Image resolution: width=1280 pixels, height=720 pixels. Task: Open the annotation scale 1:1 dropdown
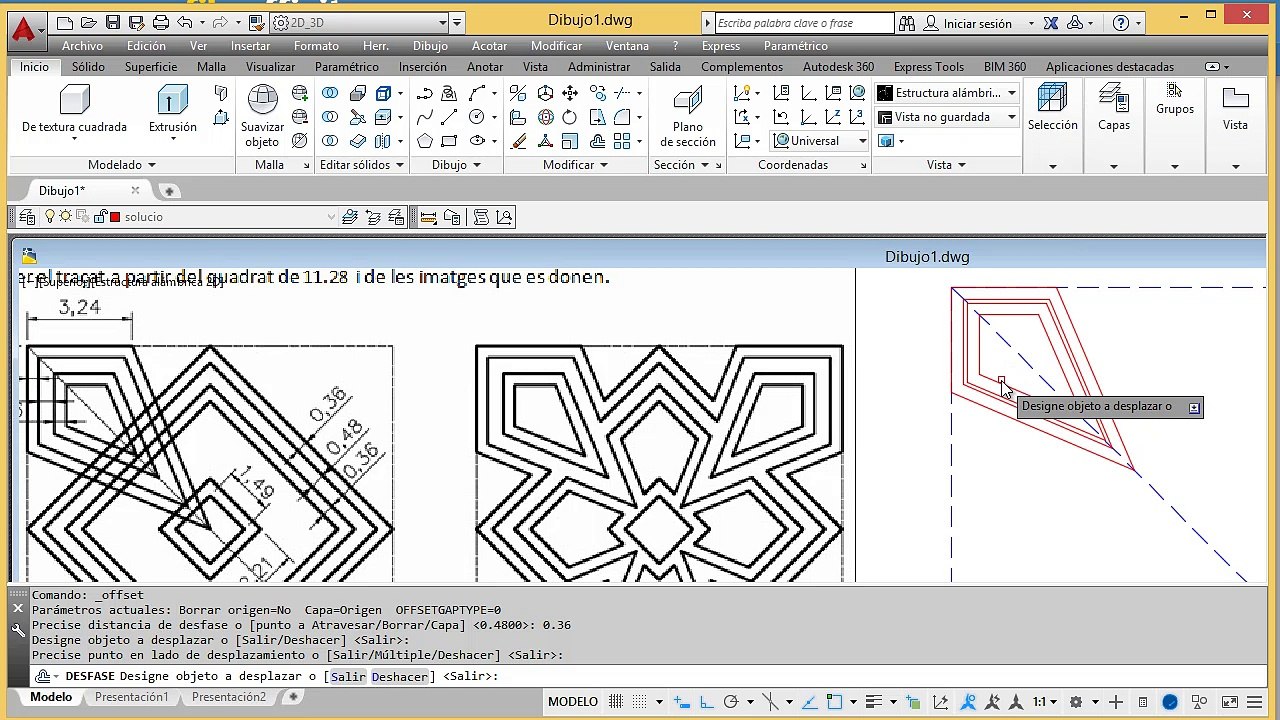pos(1046,702)
